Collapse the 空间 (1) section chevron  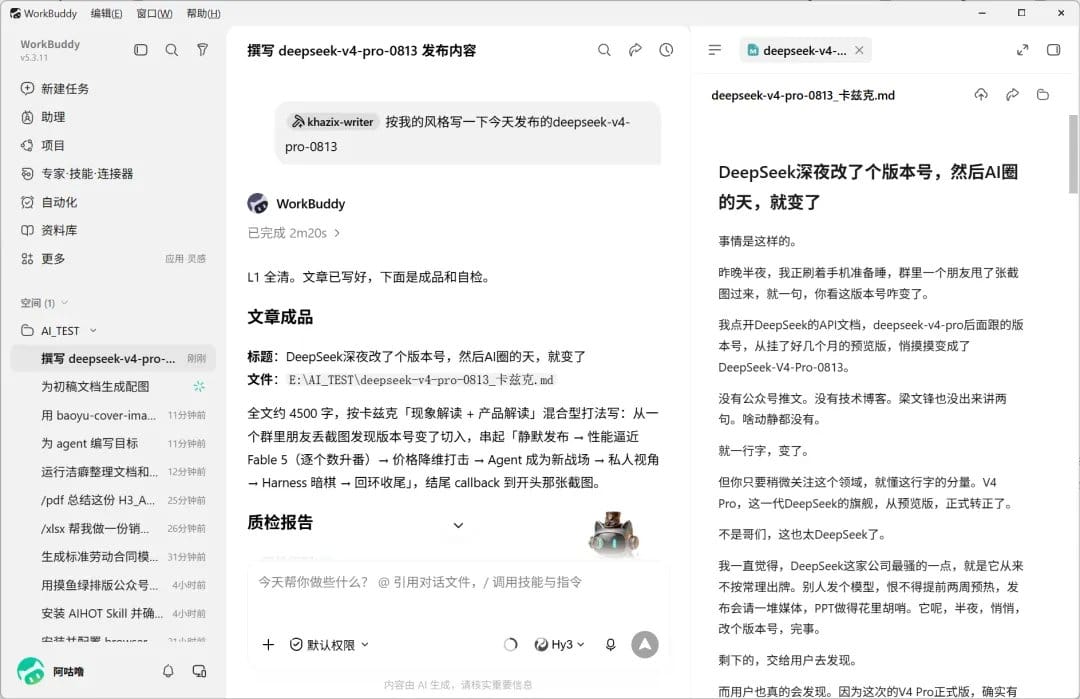tap(65, 303)
